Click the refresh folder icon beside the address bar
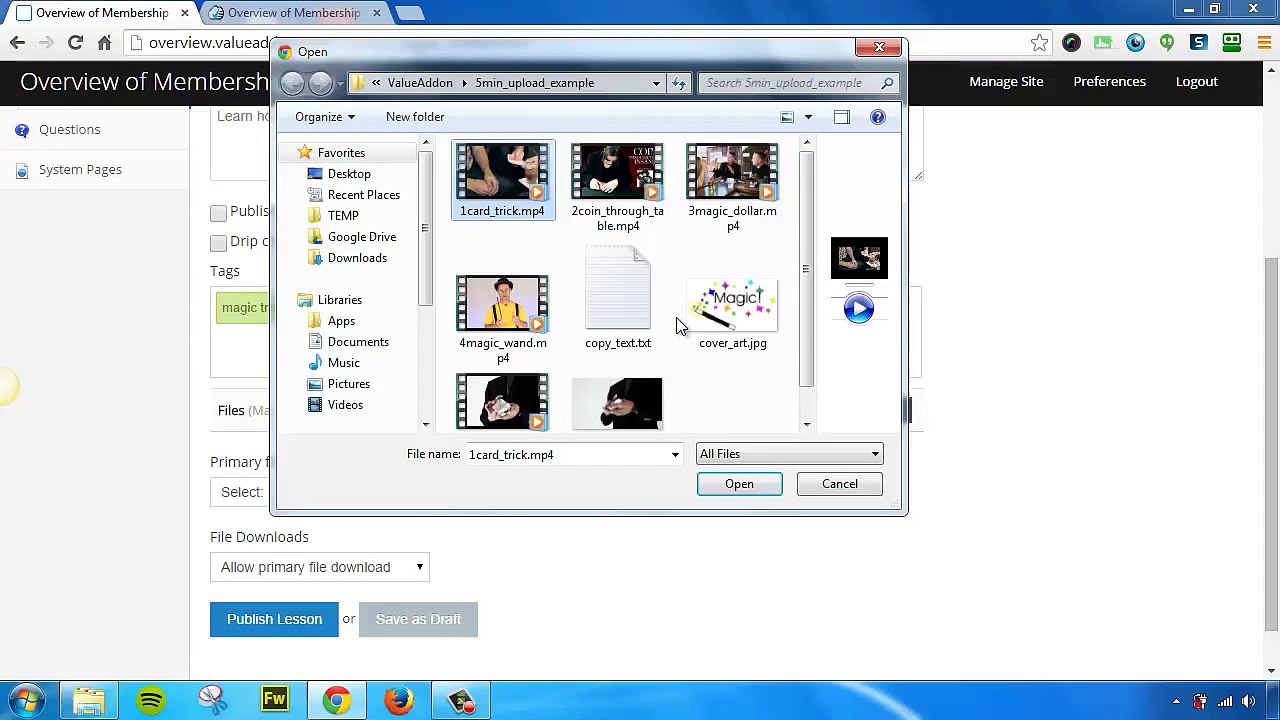The height and width of the screenshot is (720, 1280). click(679, 83)
